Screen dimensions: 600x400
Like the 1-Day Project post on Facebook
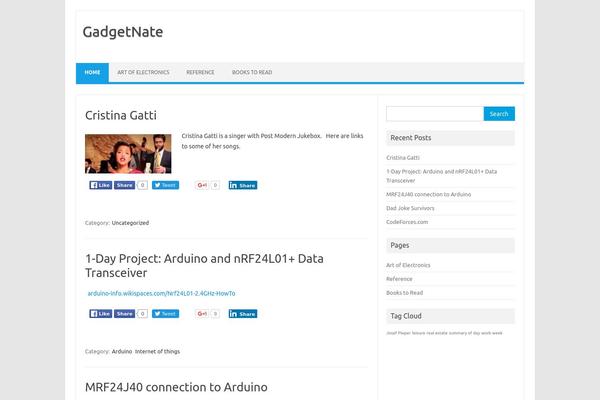[100, 313]
